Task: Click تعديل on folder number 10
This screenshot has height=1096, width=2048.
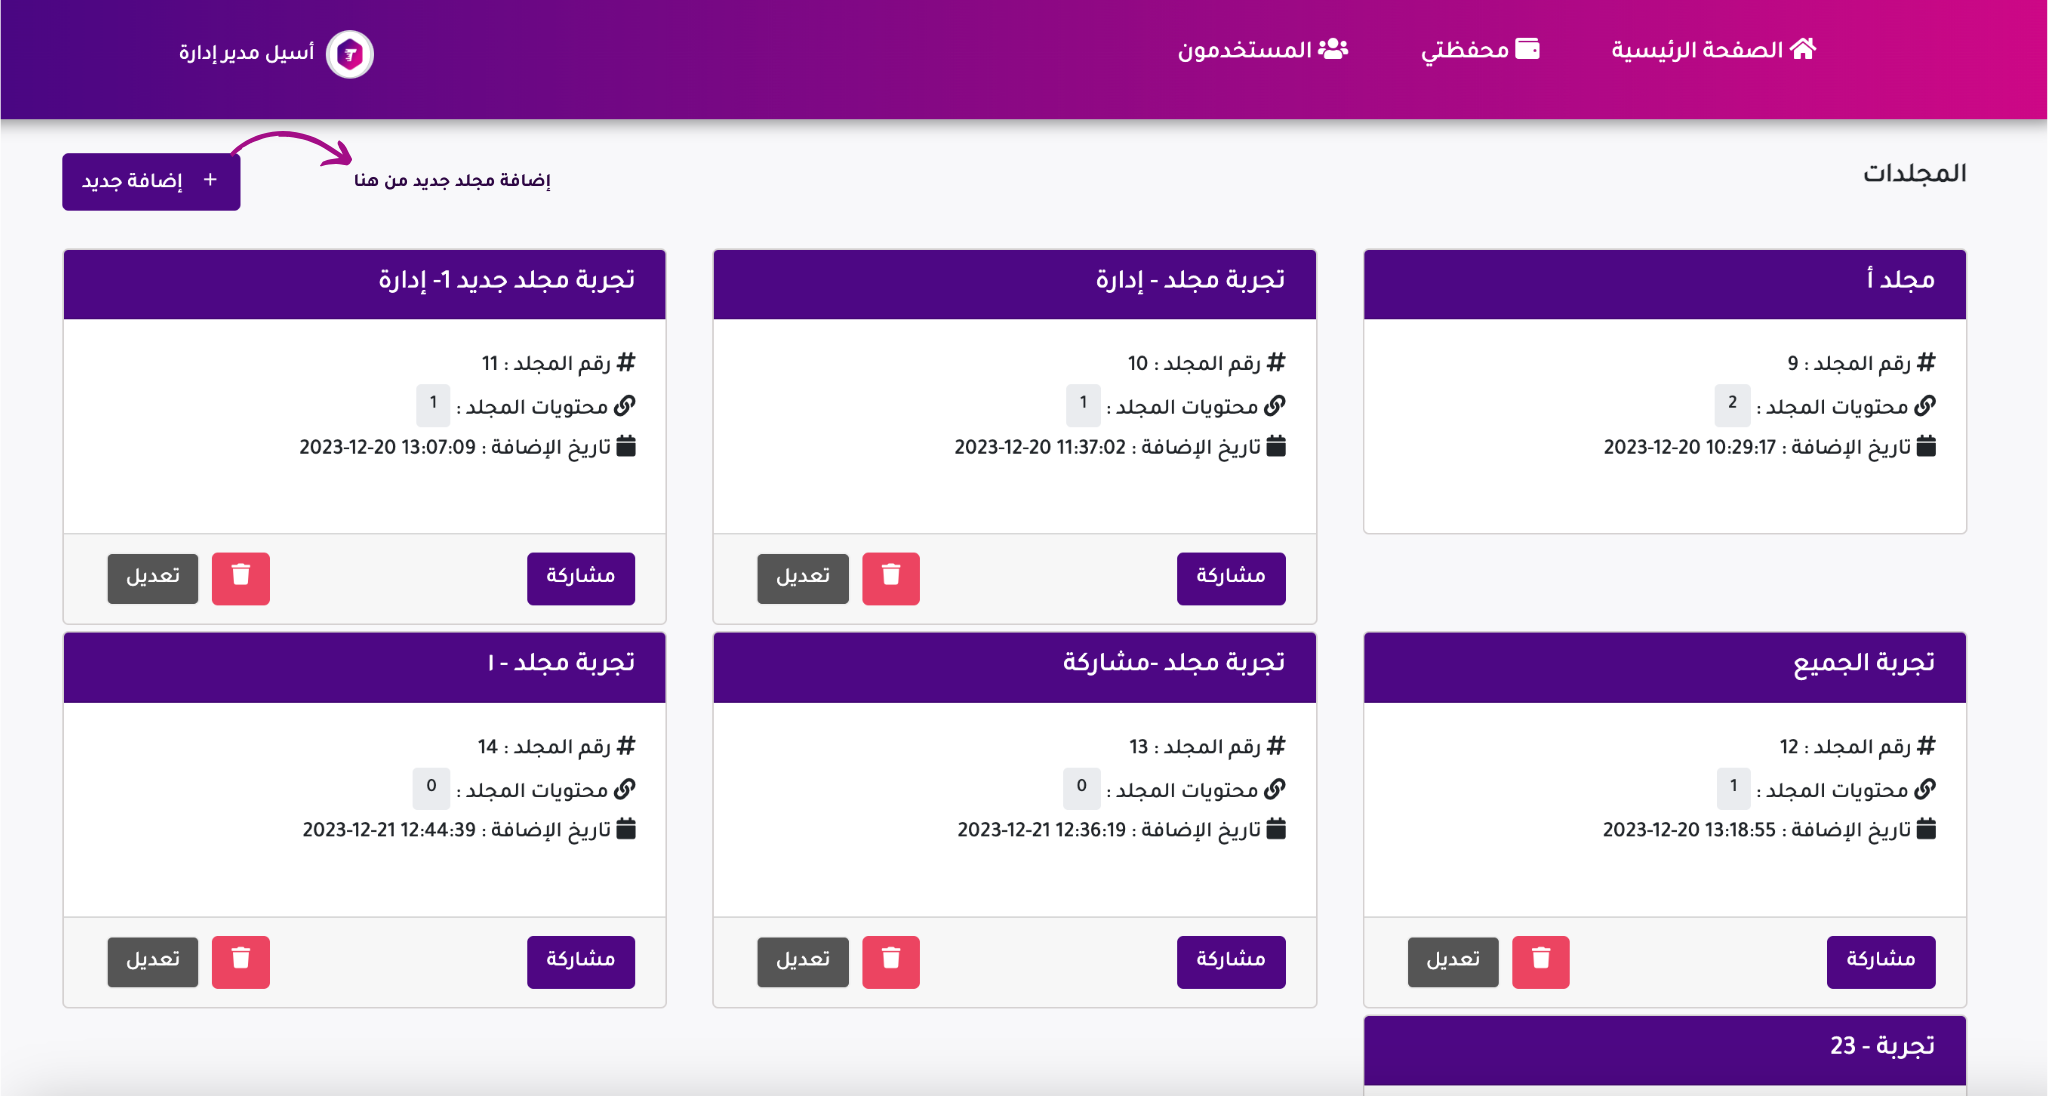Action: 803,578
